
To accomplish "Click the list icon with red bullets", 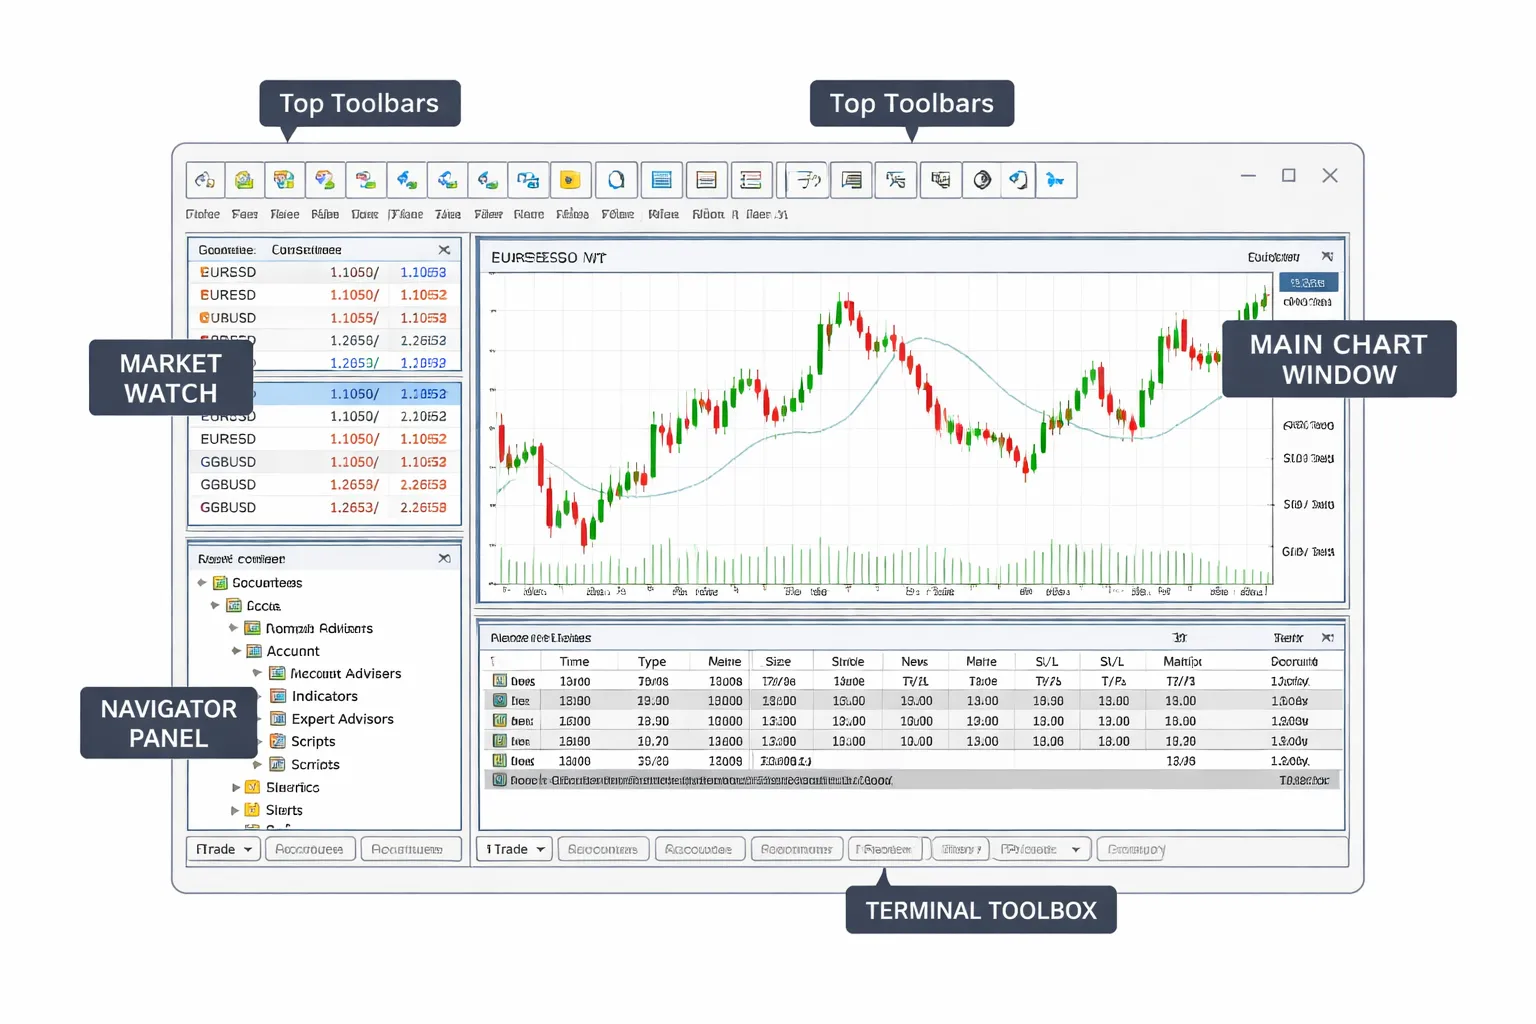I will point(751,180).
